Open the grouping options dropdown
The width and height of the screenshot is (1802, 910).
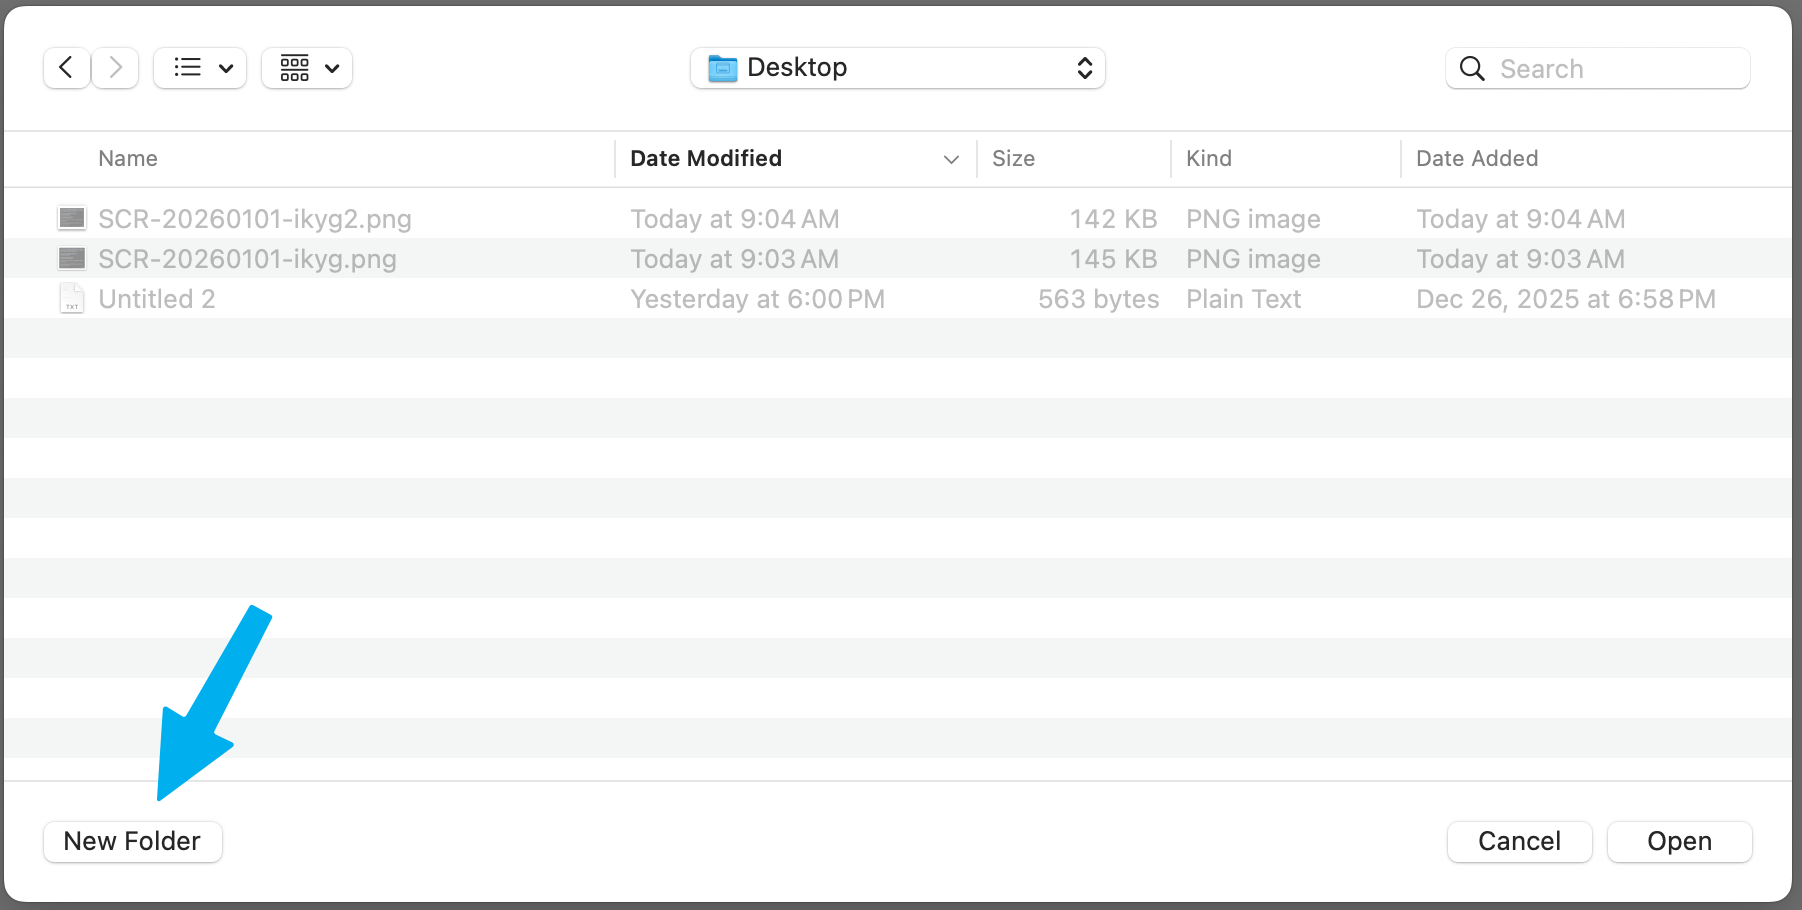[307, 68]
